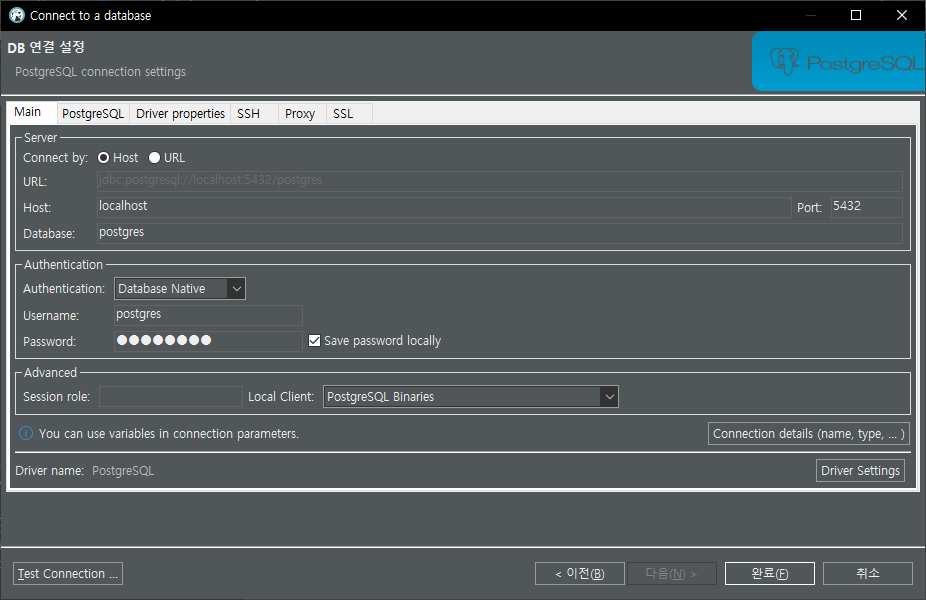This screenshot has height=600, width=926.
Task: Click the 'DB 연결 설정' heading
Action: (46, 47)
